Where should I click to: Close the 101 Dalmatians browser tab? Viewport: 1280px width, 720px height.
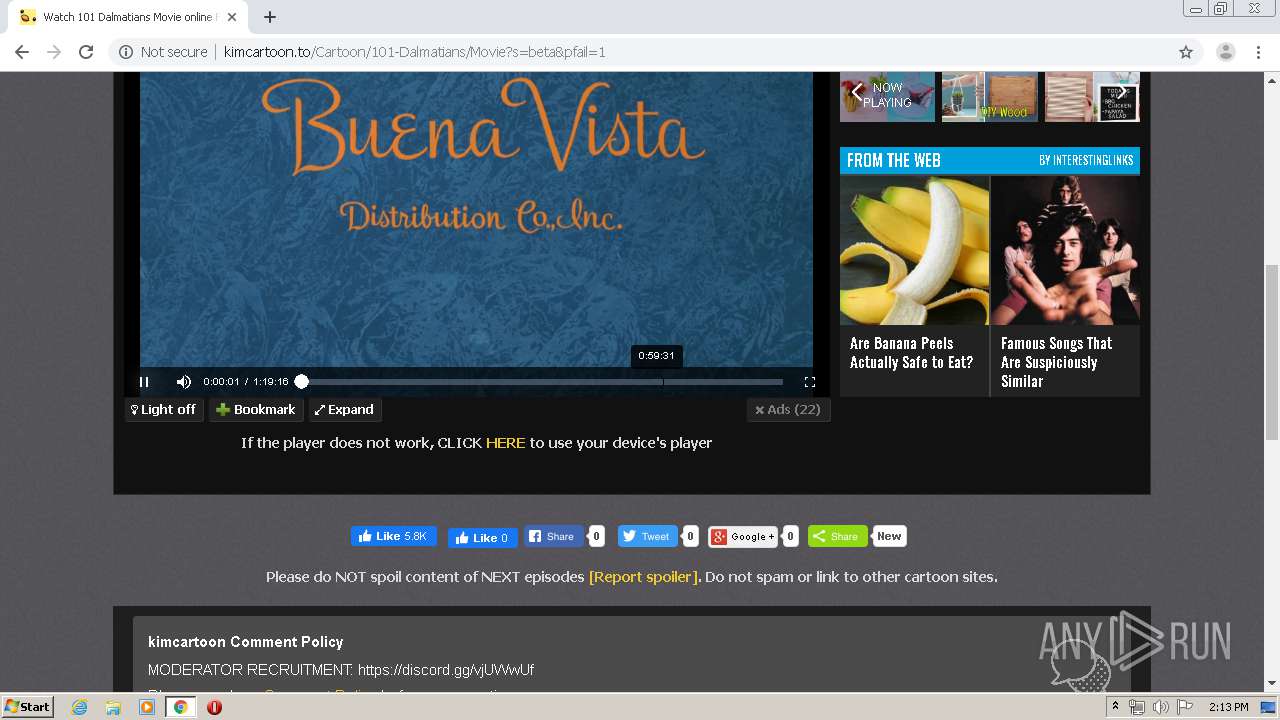(232, 17)
